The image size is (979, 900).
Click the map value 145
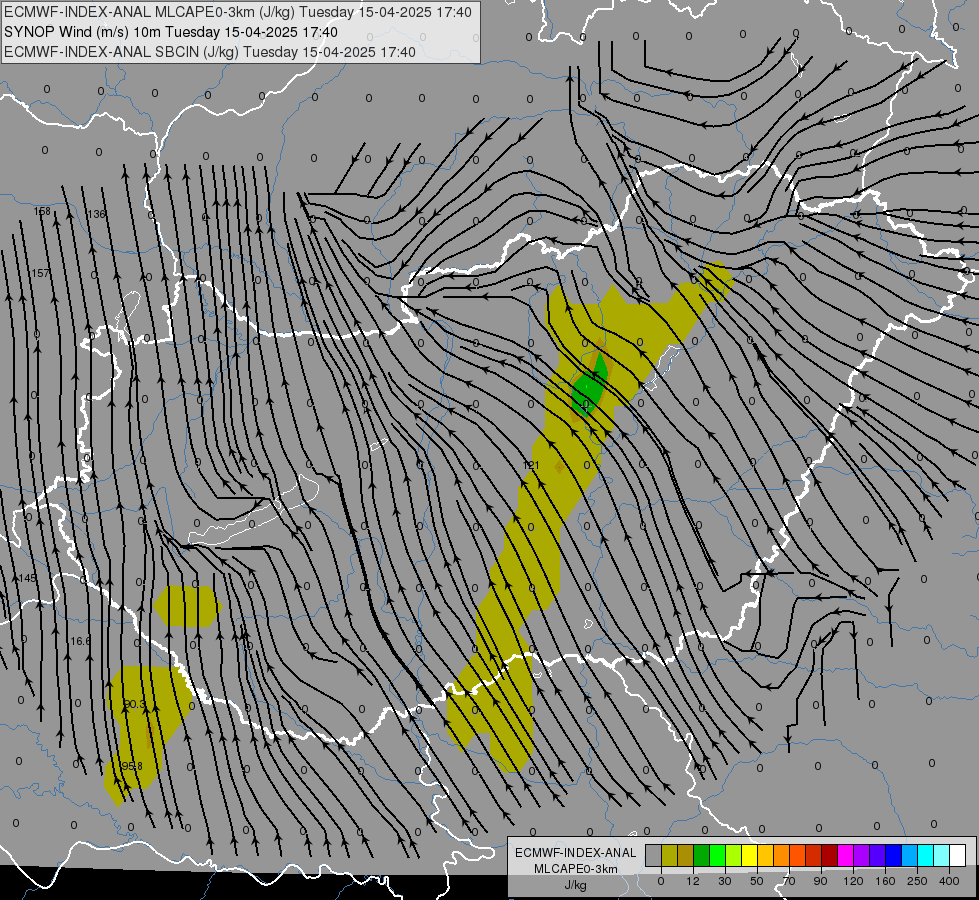point(27,578)
